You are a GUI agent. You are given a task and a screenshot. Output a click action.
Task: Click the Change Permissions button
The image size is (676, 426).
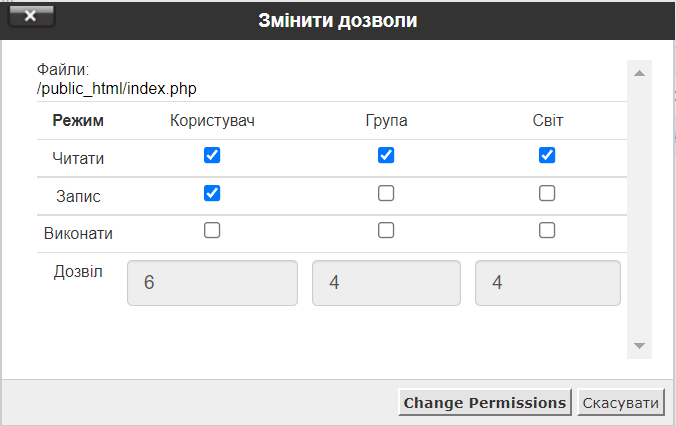(x=484, y=403)
